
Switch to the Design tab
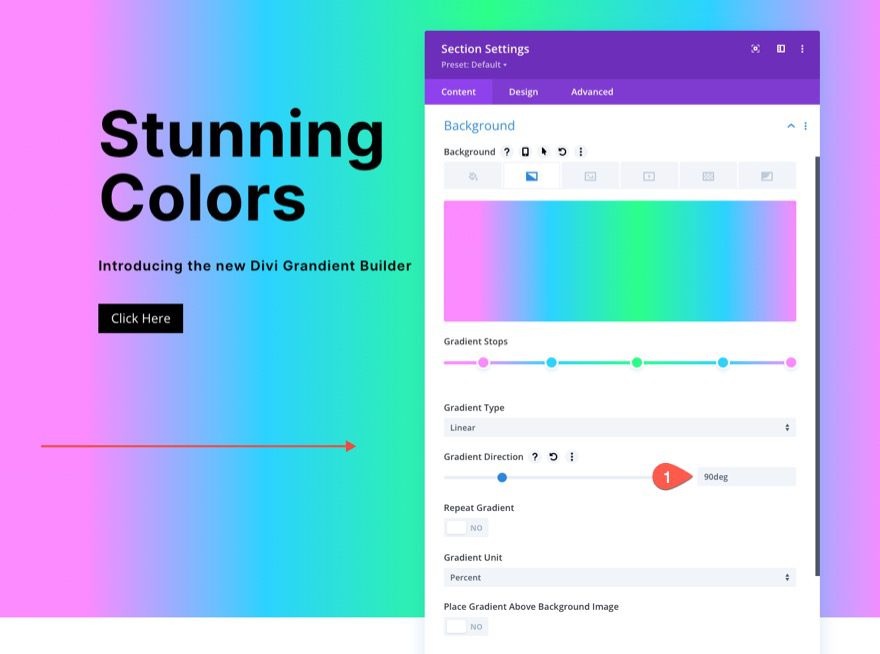coord(523,92)
